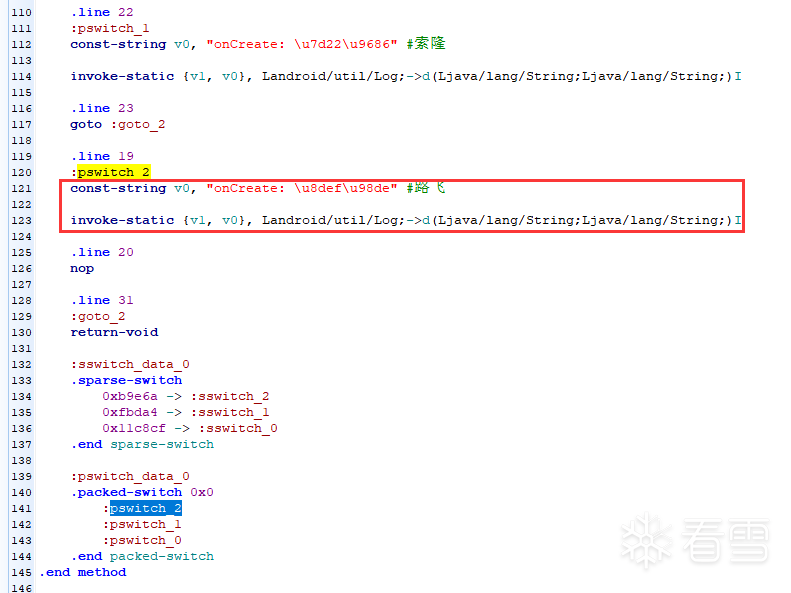
Task: Click the :goto_2 target on line 117
Action: point(138,125)
